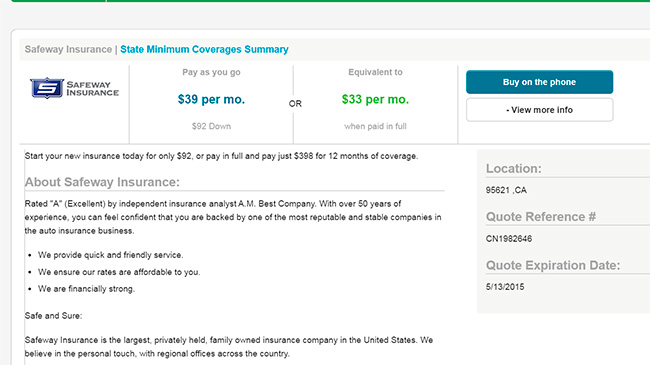Viewport: 650px width, 365px height.
Task: Click the OR divider between prices
Action: (295, 104)
